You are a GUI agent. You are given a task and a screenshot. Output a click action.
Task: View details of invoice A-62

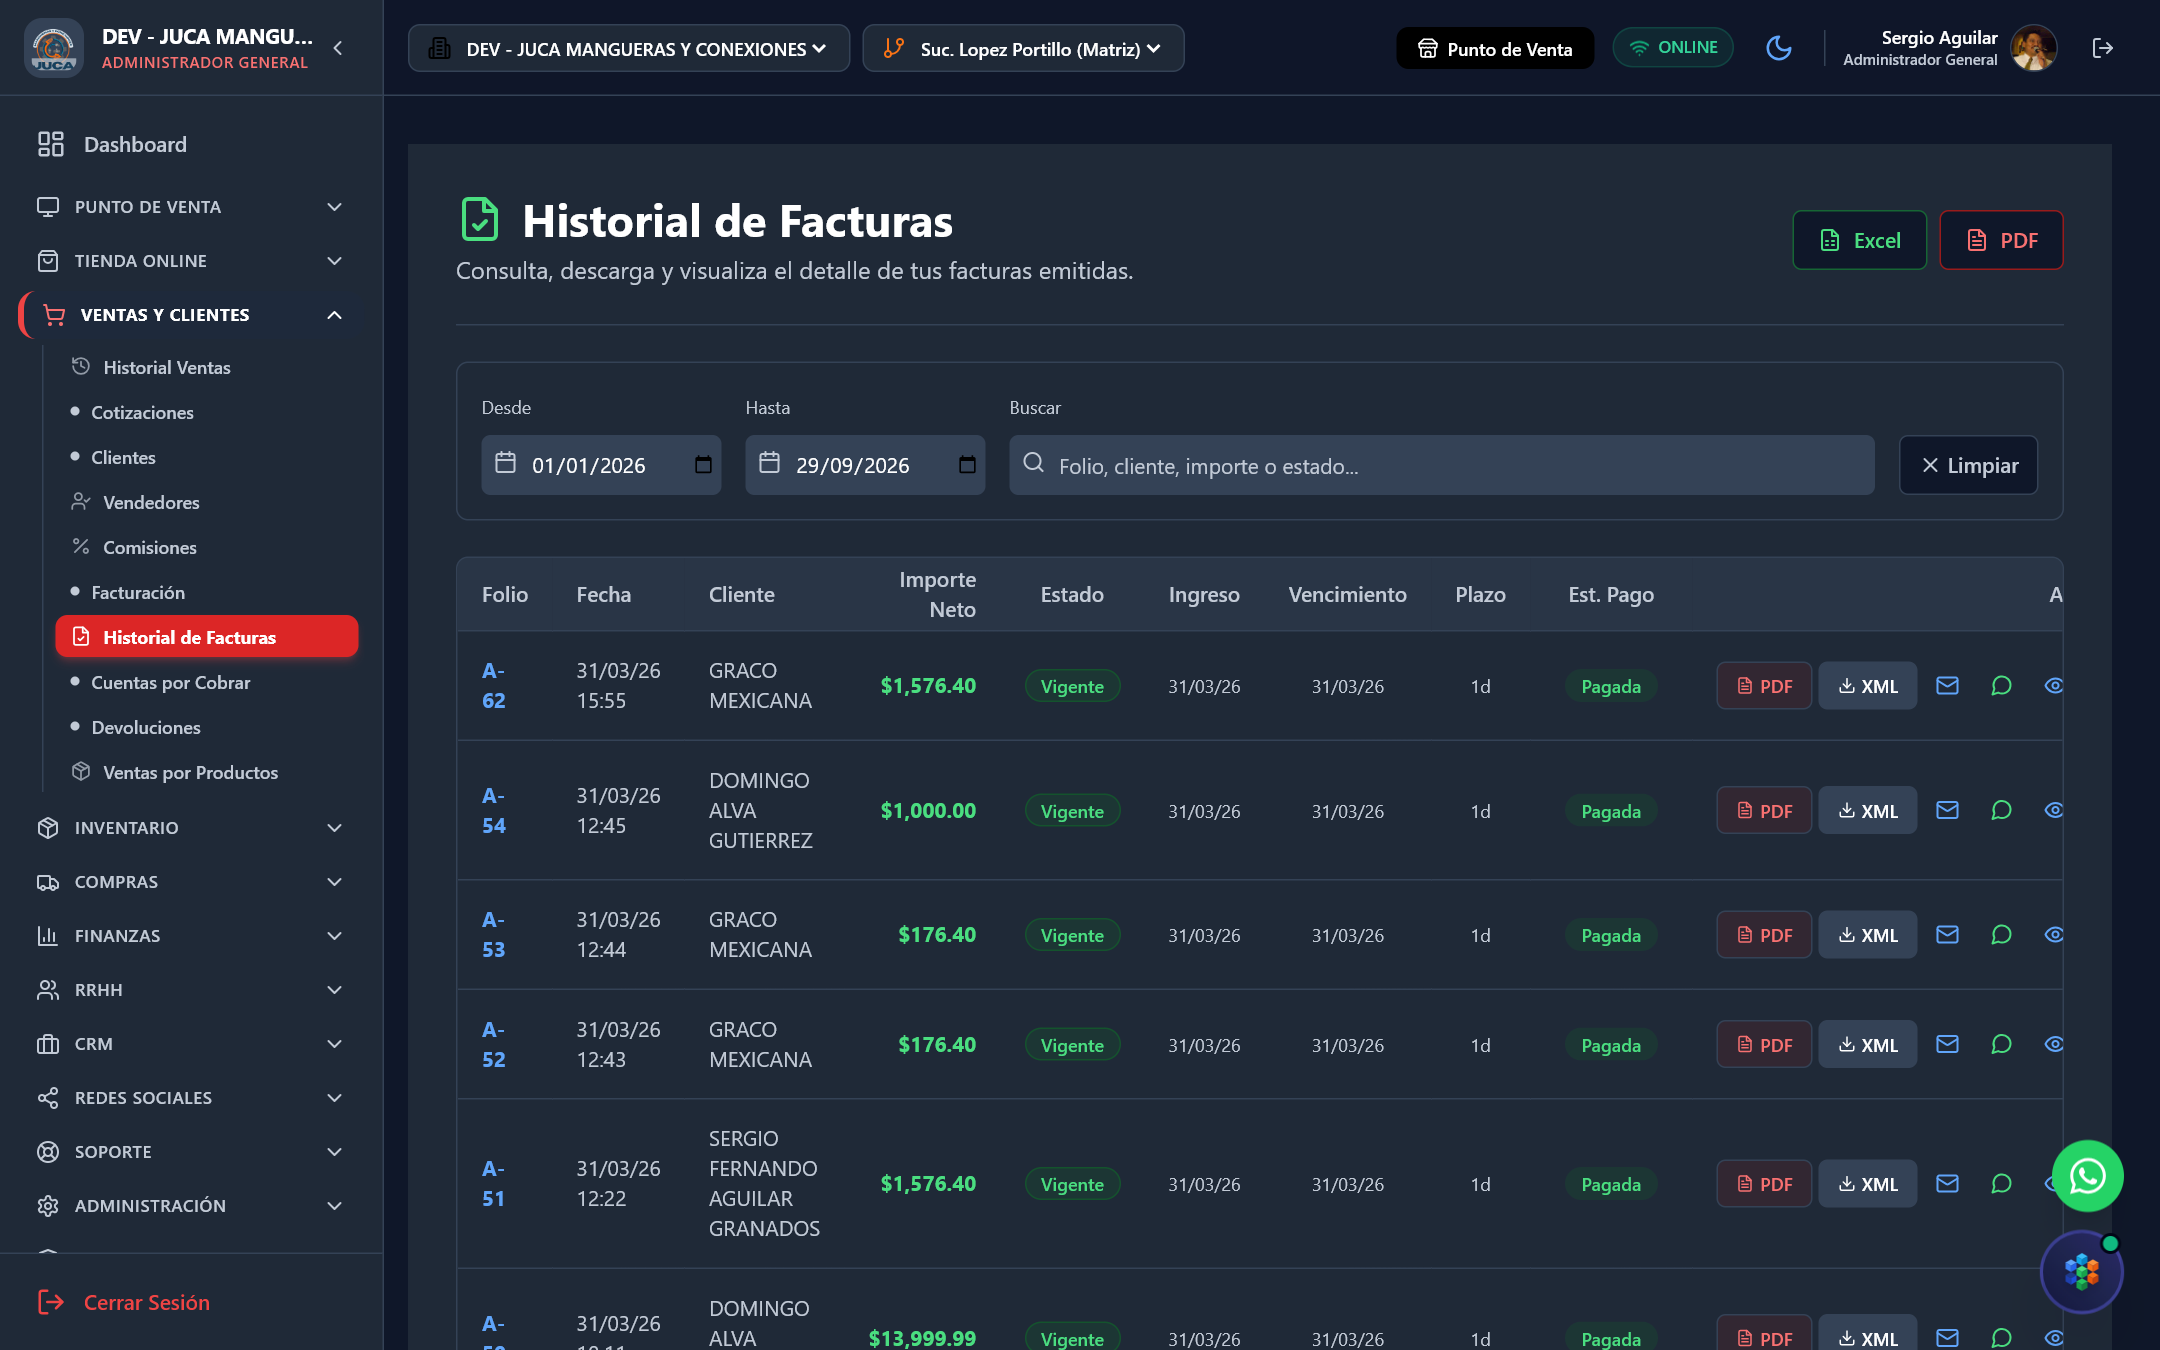[2053, 686]
